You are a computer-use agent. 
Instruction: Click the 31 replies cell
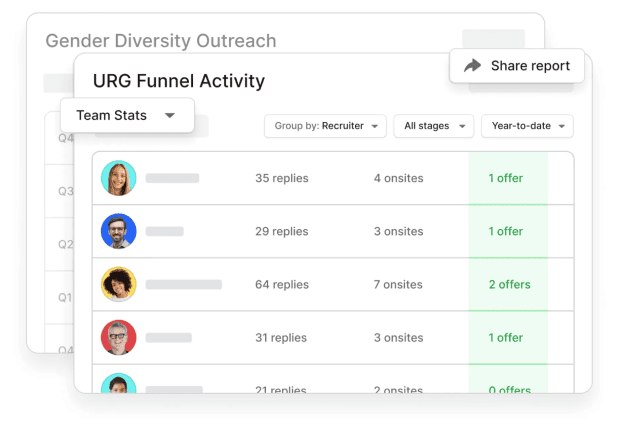click(x=281, y=338)
